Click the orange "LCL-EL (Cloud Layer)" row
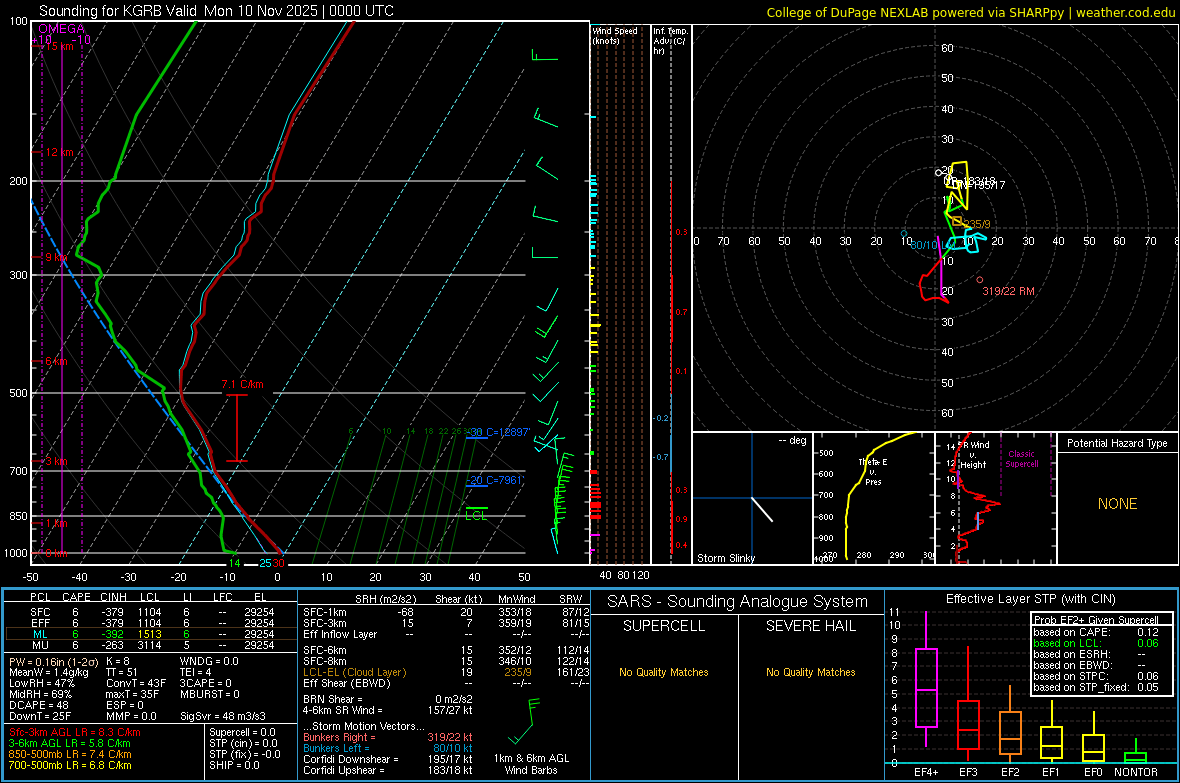The height and width of the screenshot is (783, 1180). (x=354, y=672)
